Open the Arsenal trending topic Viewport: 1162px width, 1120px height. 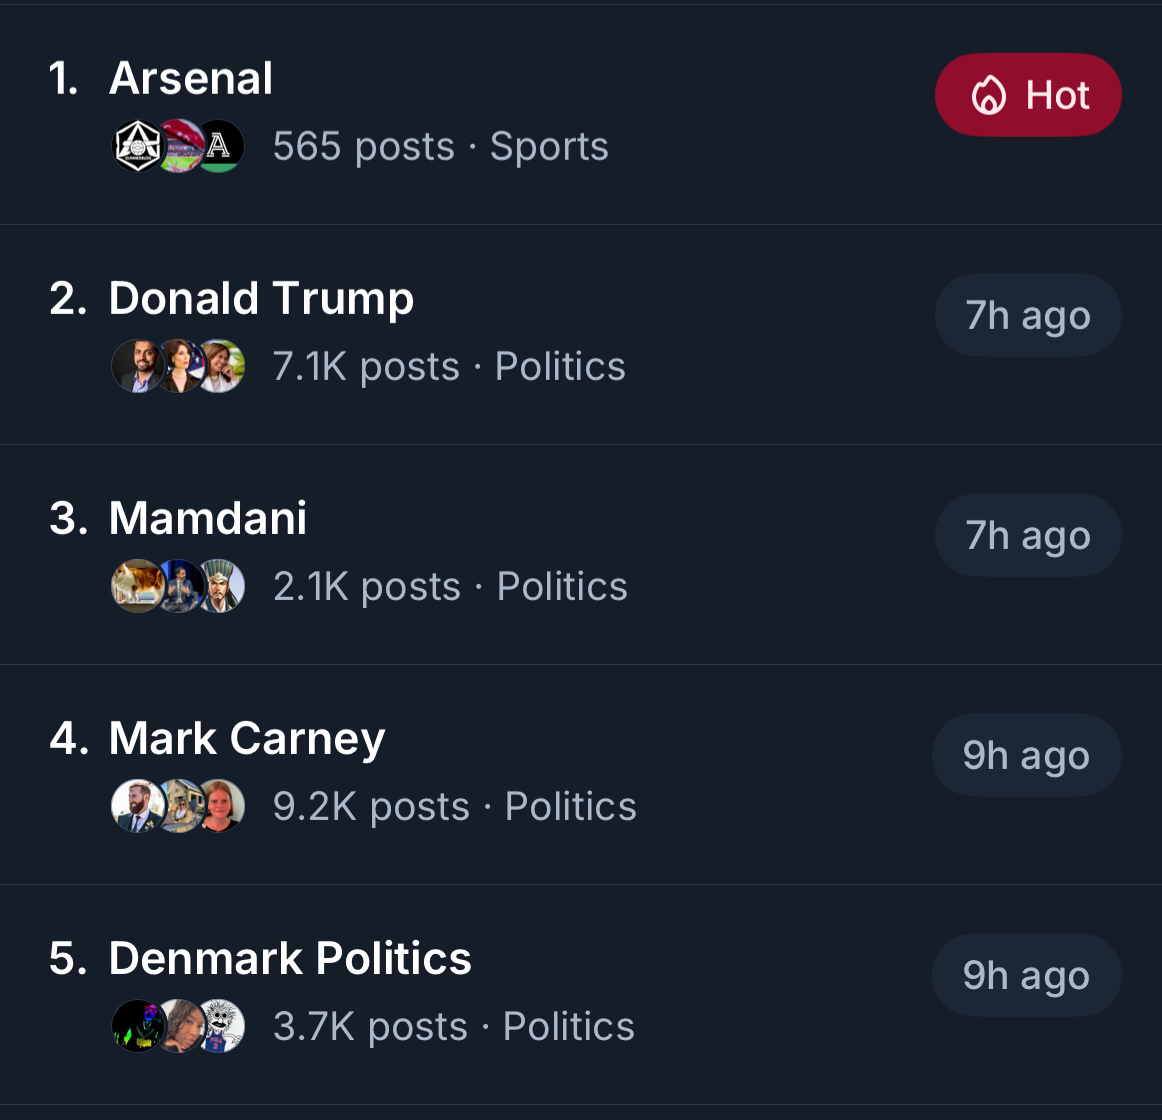[191, 78]
